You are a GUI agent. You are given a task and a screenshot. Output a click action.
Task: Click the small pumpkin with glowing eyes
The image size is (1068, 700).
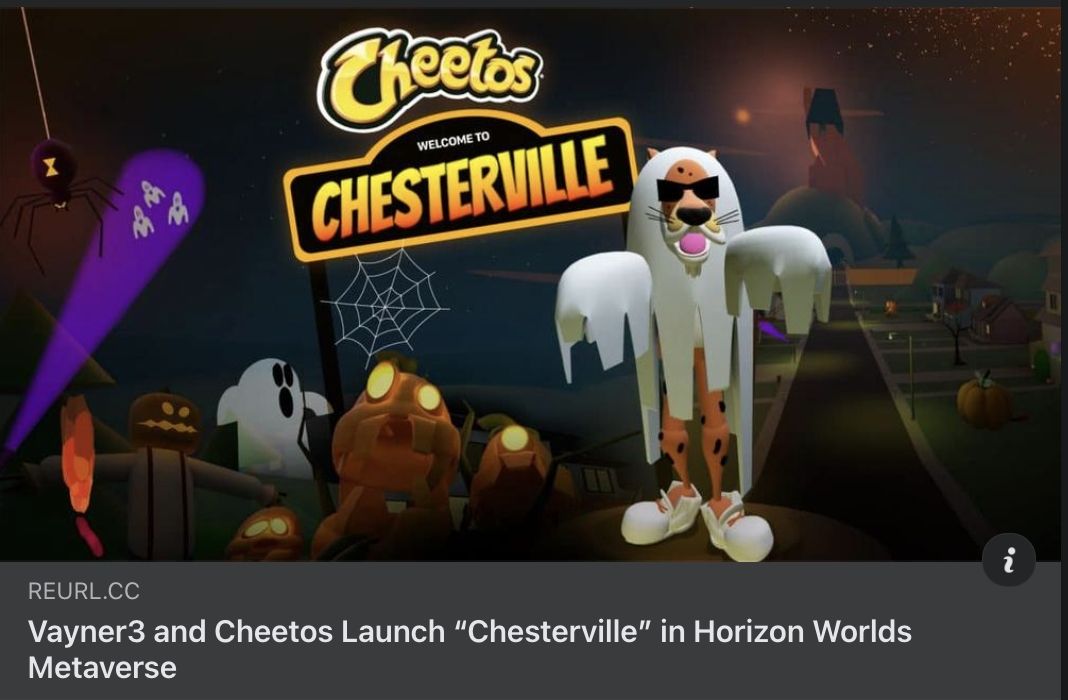coord(266,533)
